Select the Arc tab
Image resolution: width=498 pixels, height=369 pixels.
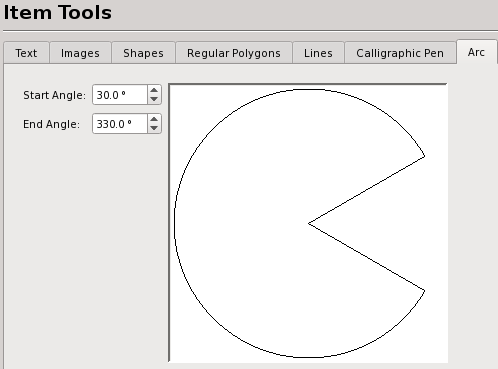pyautogui.click(x=476, y=52)
